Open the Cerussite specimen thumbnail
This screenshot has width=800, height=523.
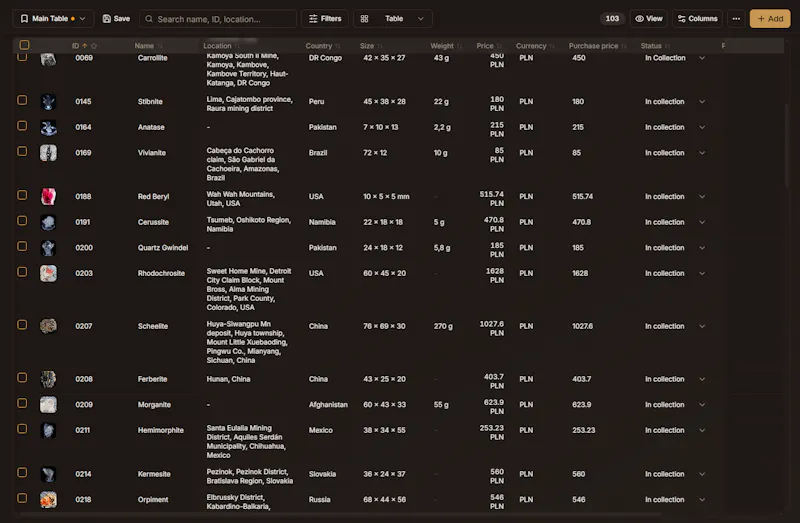point(48,222)
